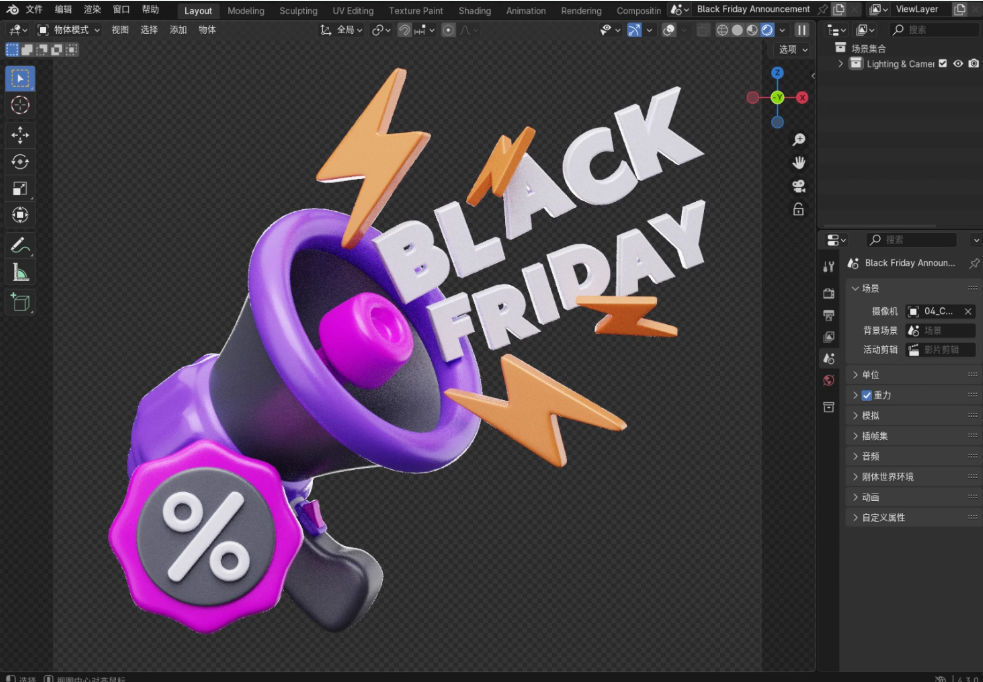Toggle the 重力 (gravity) checkbox
The width and height of the screenshot is (983, 682).
click(x=866, y=396)
